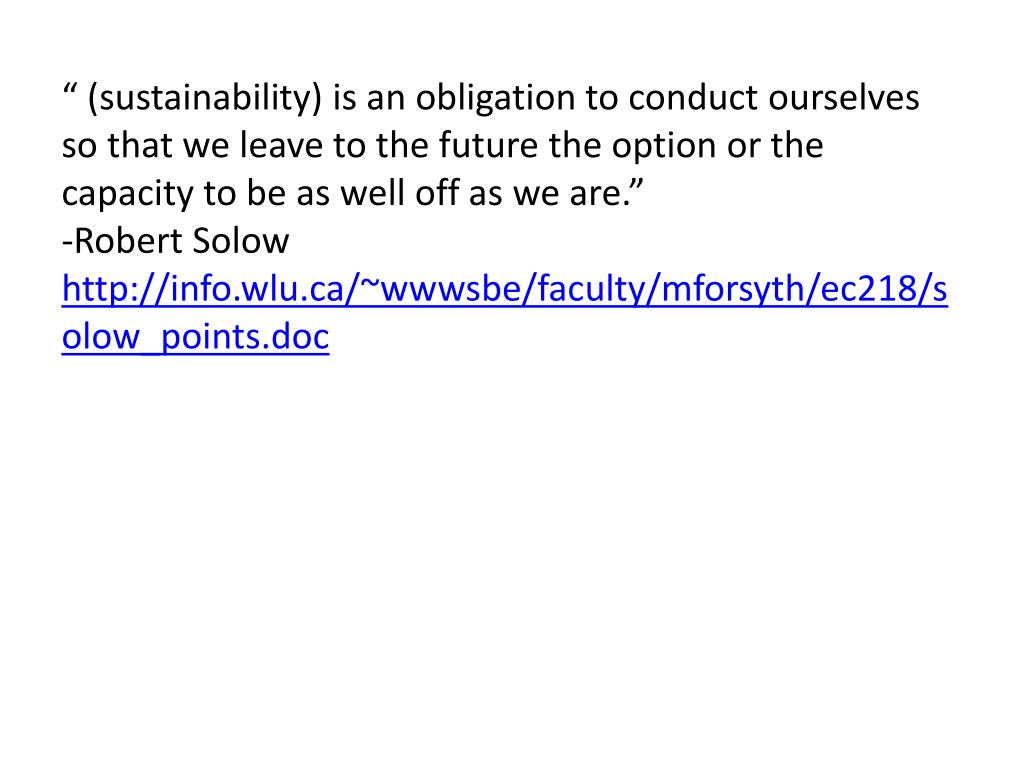Select the "-Robert Solow" attribution line
Screen dimensions: 1024x768
[175, 241]
